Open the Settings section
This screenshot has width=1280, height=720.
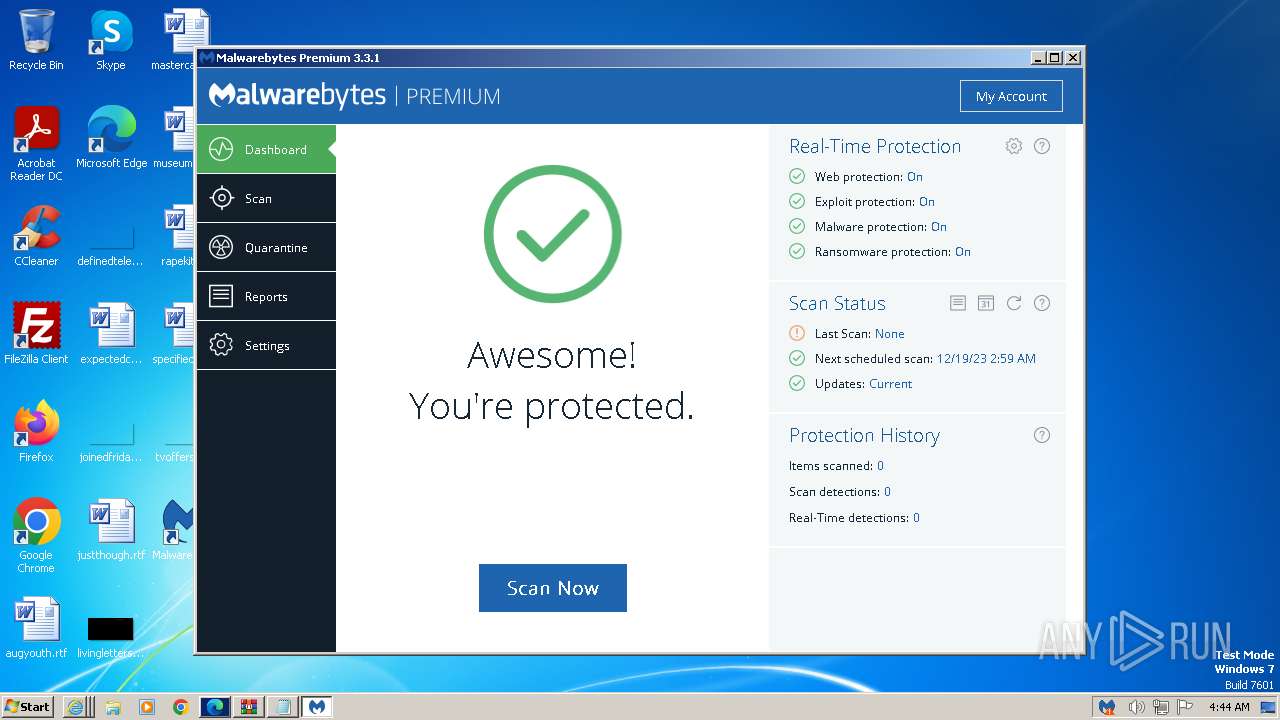click(266, 346)
